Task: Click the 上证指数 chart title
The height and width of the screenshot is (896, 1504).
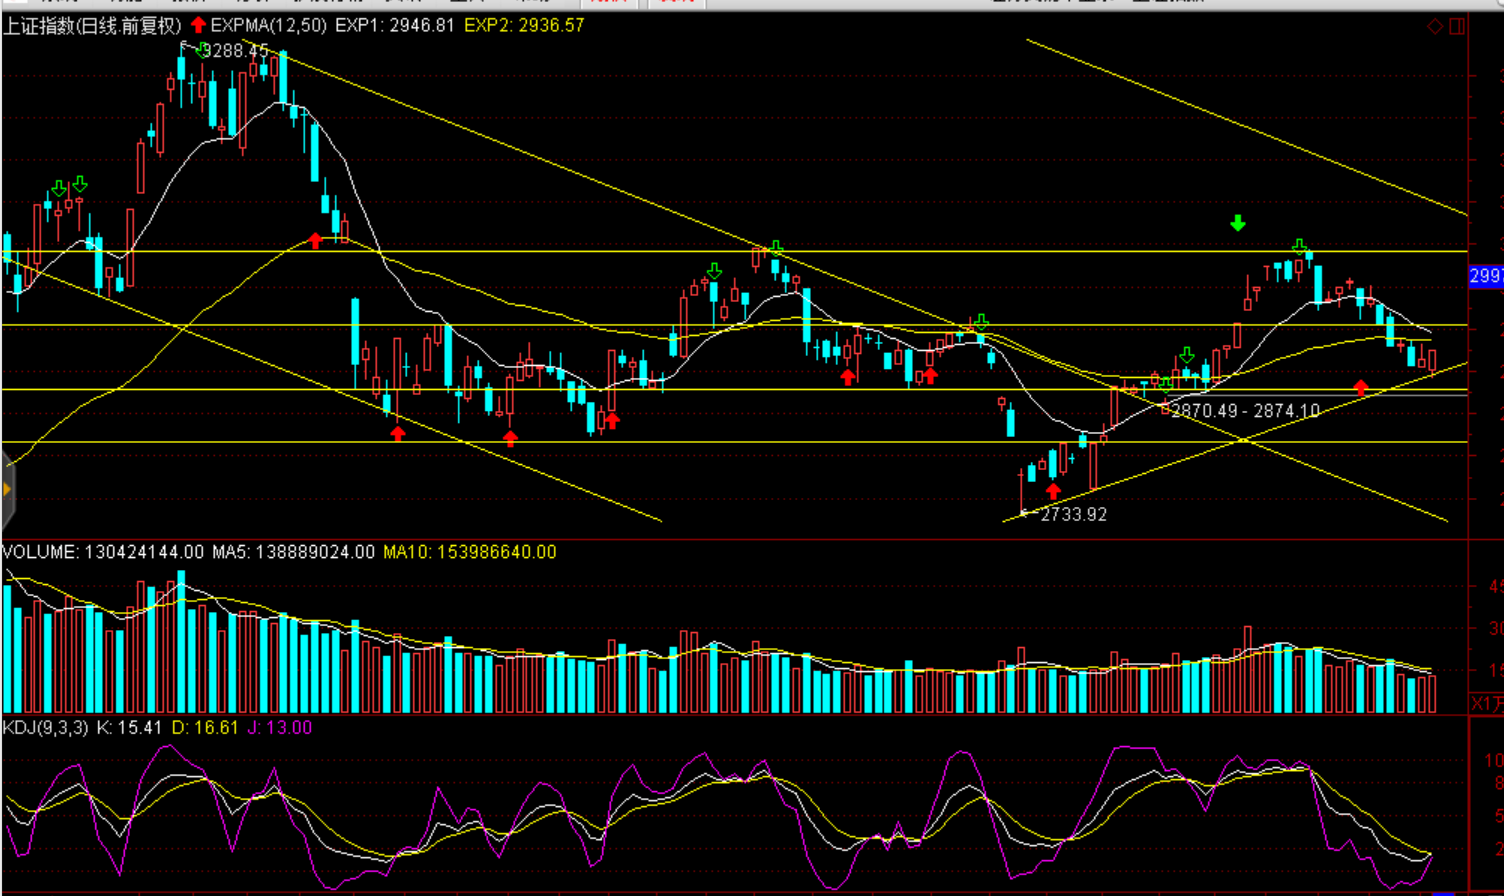Action: pyautogui.click(x=92, y=25)
